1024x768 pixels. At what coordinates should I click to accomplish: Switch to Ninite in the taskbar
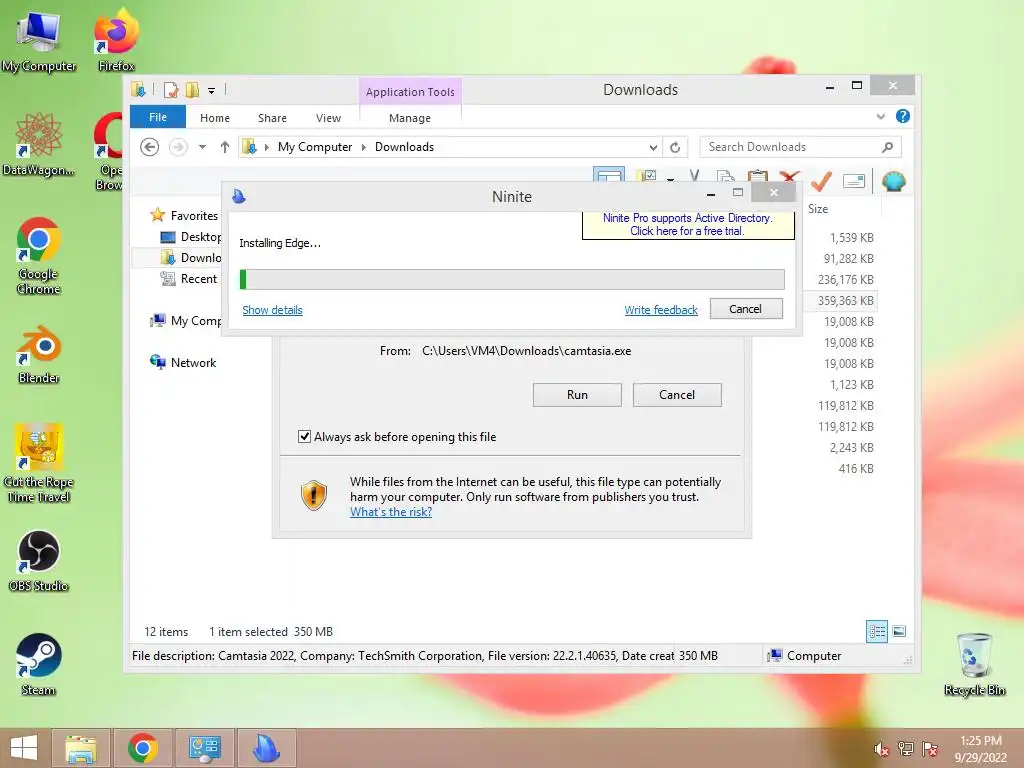(x=266, y=748)
